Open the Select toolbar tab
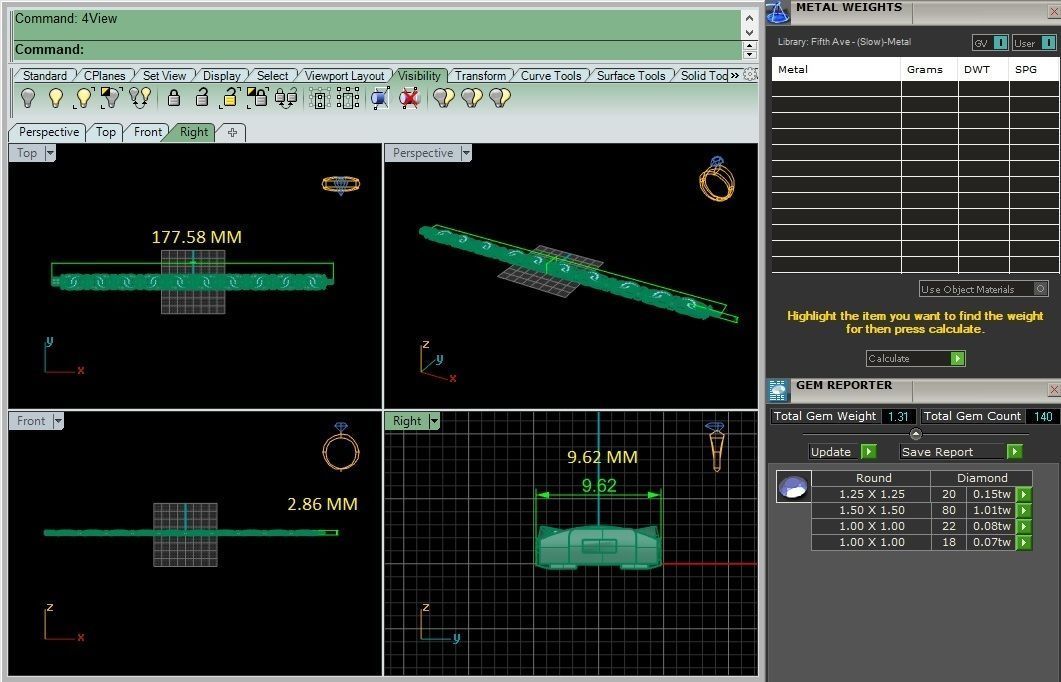The image size is (1061, 682). (x=272, y=76)
